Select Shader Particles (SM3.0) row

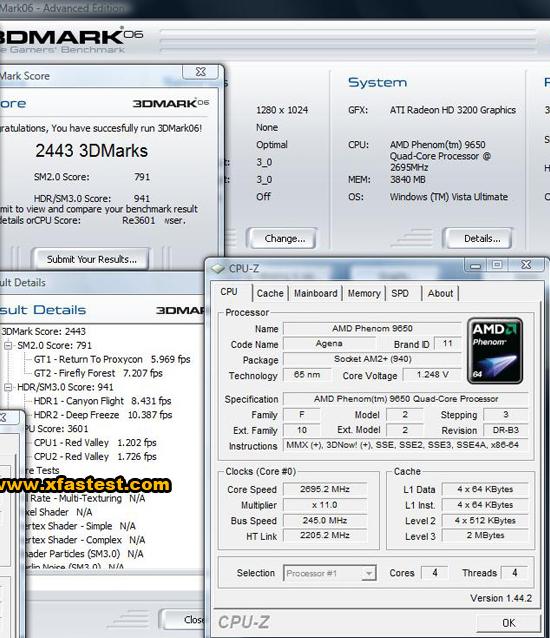[x=83, y=554]
